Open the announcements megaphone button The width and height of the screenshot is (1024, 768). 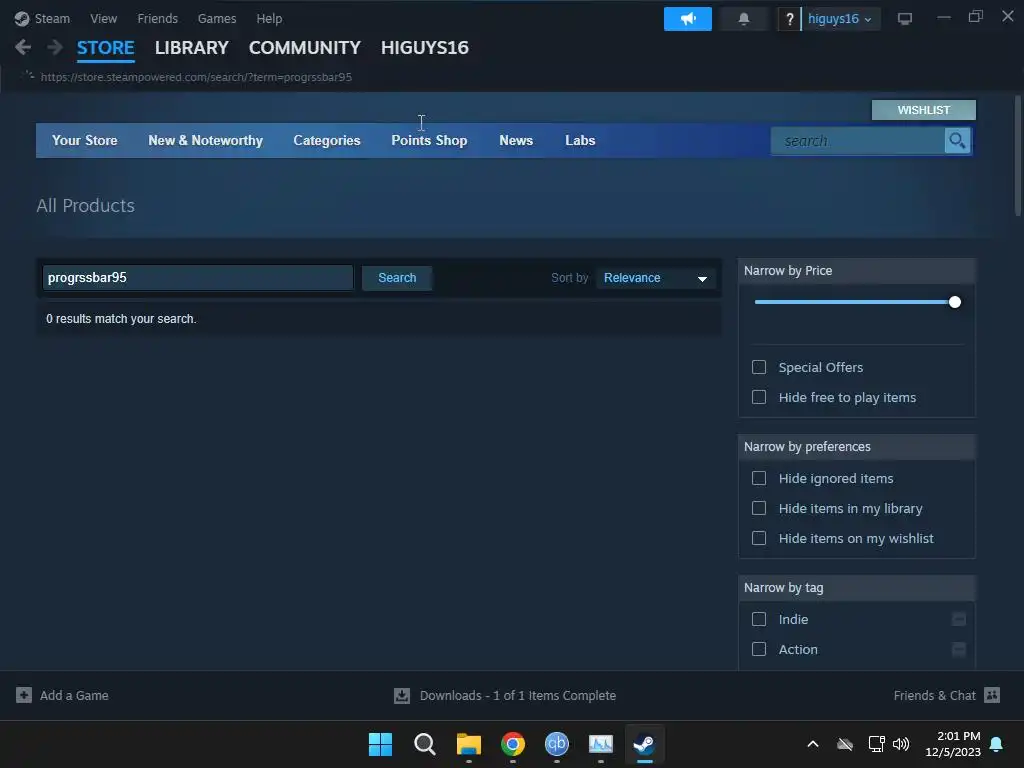pos(688,19)
